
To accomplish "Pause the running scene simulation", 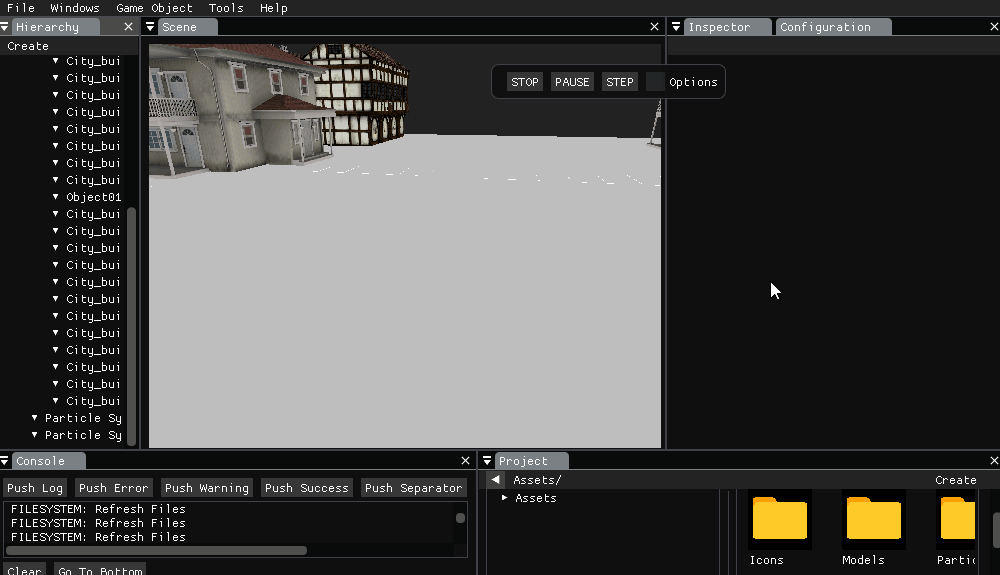I will (x=572, y=82).
